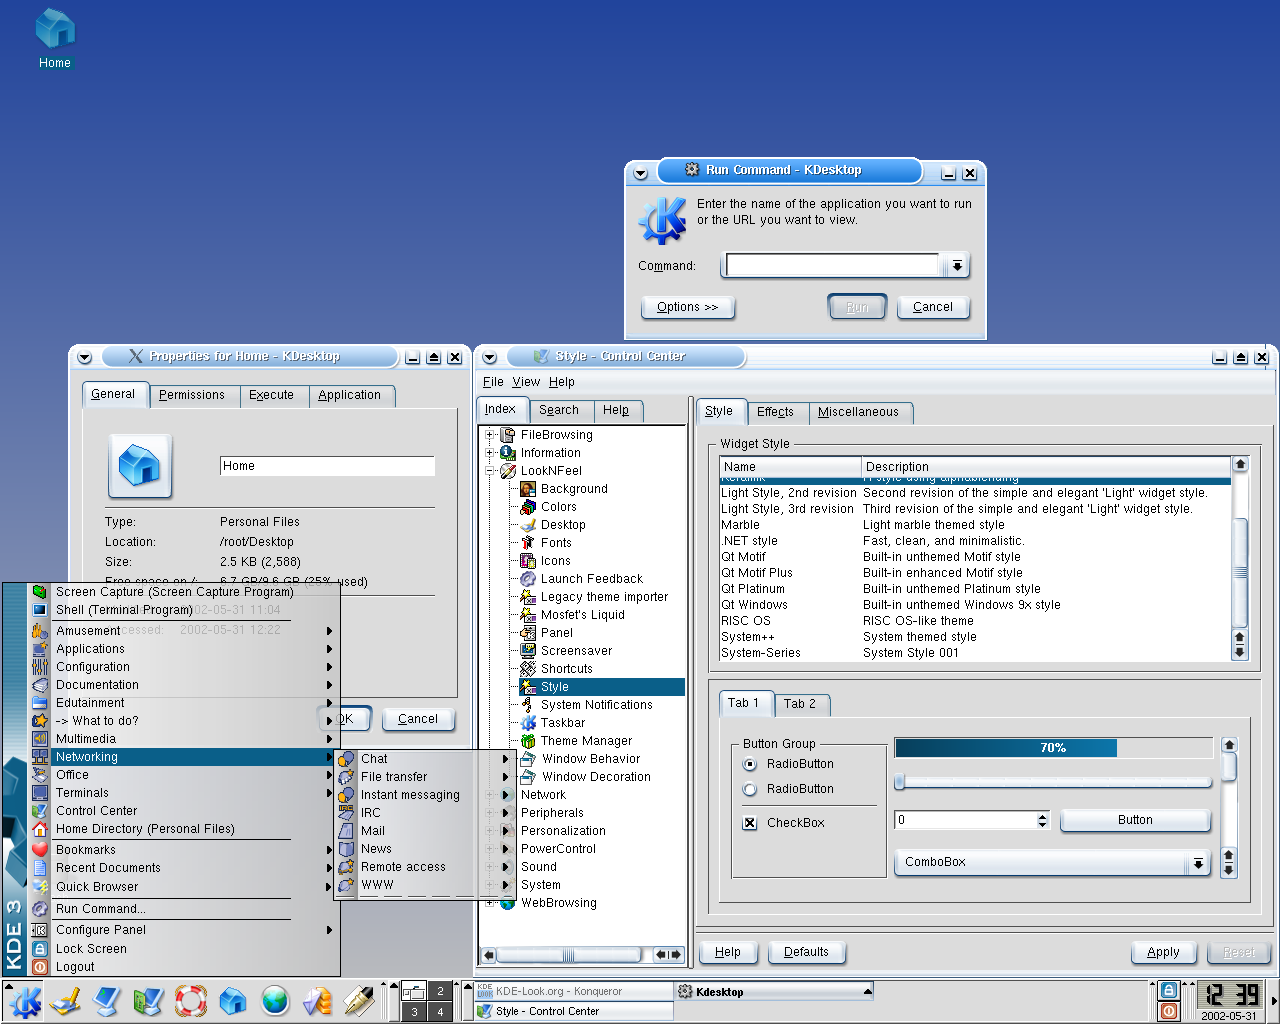The image size is (1280, 1024).
Task: Switch to the Miscellaneous tab
Action: (x=858, y=412)
